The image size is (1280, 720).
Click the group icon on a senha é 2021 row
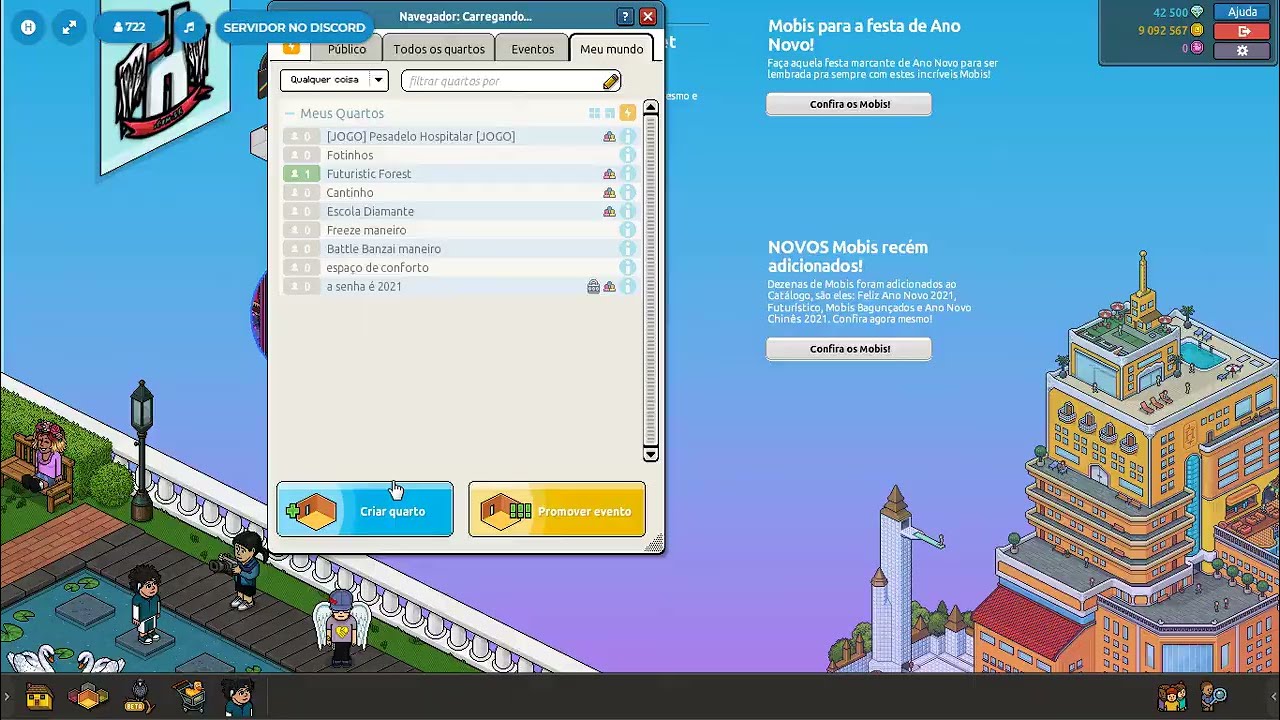[609, 287]
